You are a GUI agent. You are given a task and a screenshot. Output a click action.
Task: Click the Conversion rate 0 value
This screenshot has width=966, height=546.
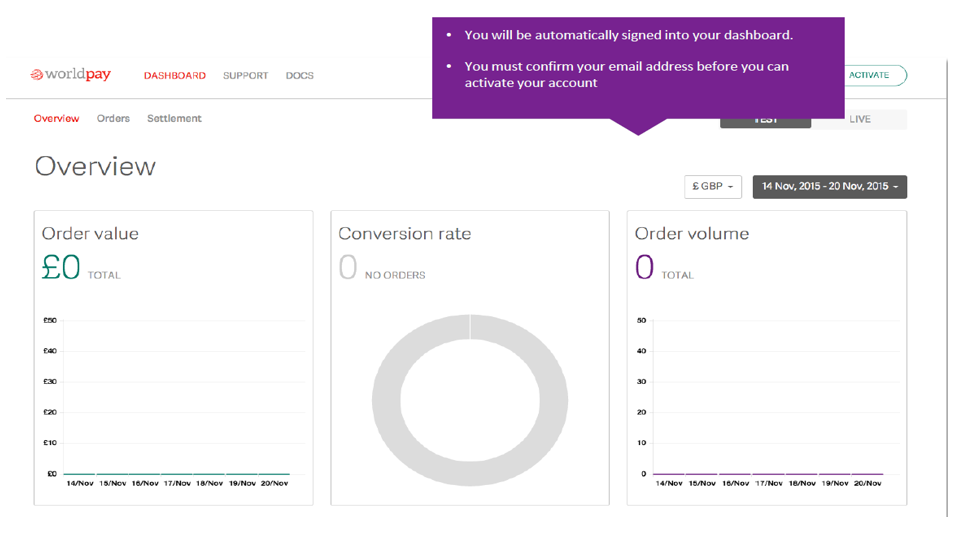(x=348, y=267)
